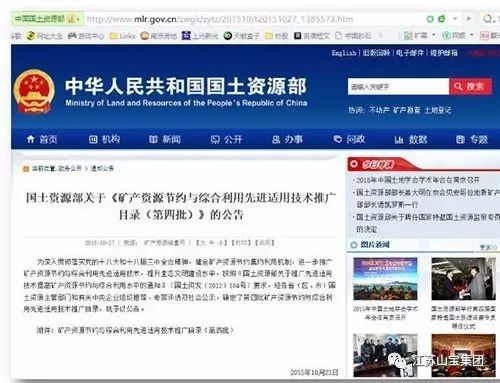
Task: Click the 通知公告 breadcrumb link
Action: (102, 168)
